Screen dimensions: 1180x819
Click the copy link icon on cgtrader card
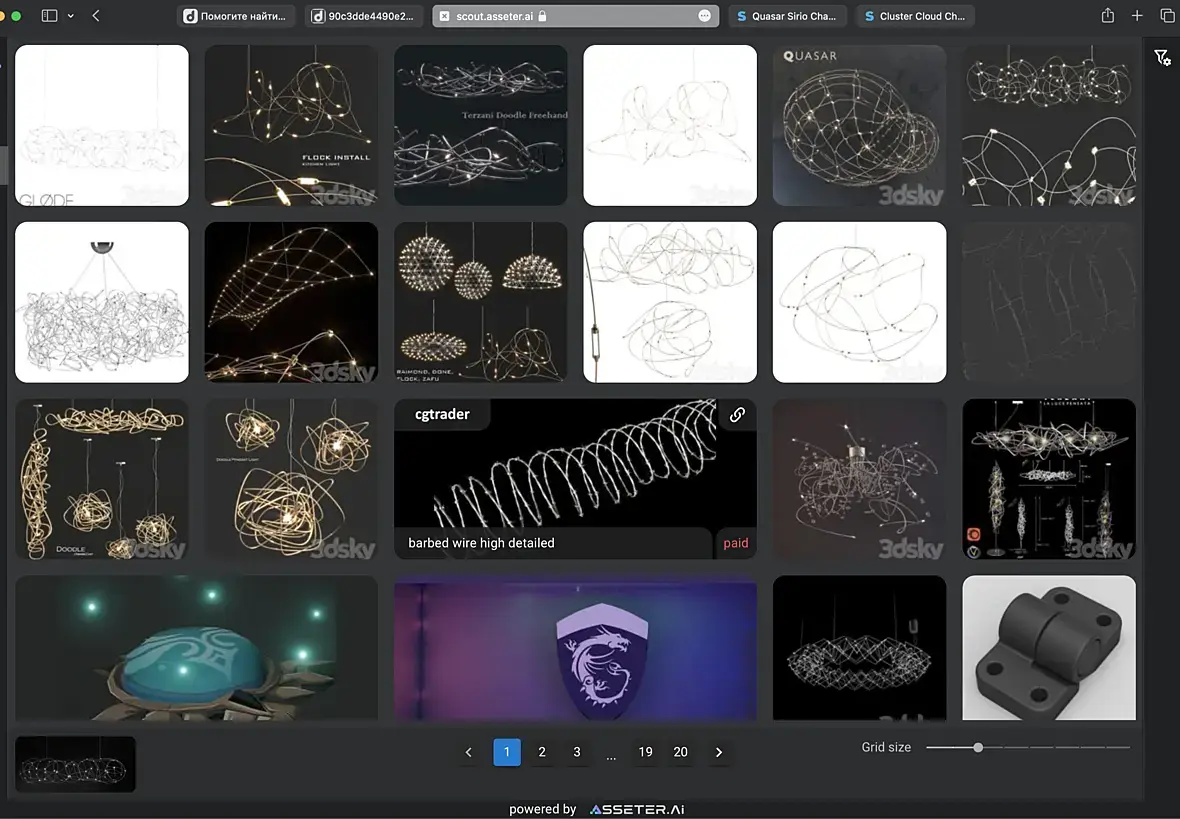[737, 415]
